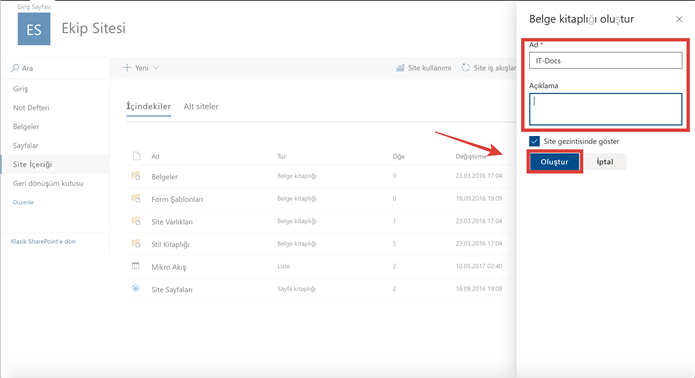Open Sayfalar in the left navigation
The width and height of the screenshot is (695, 378).
pos(26,145)
